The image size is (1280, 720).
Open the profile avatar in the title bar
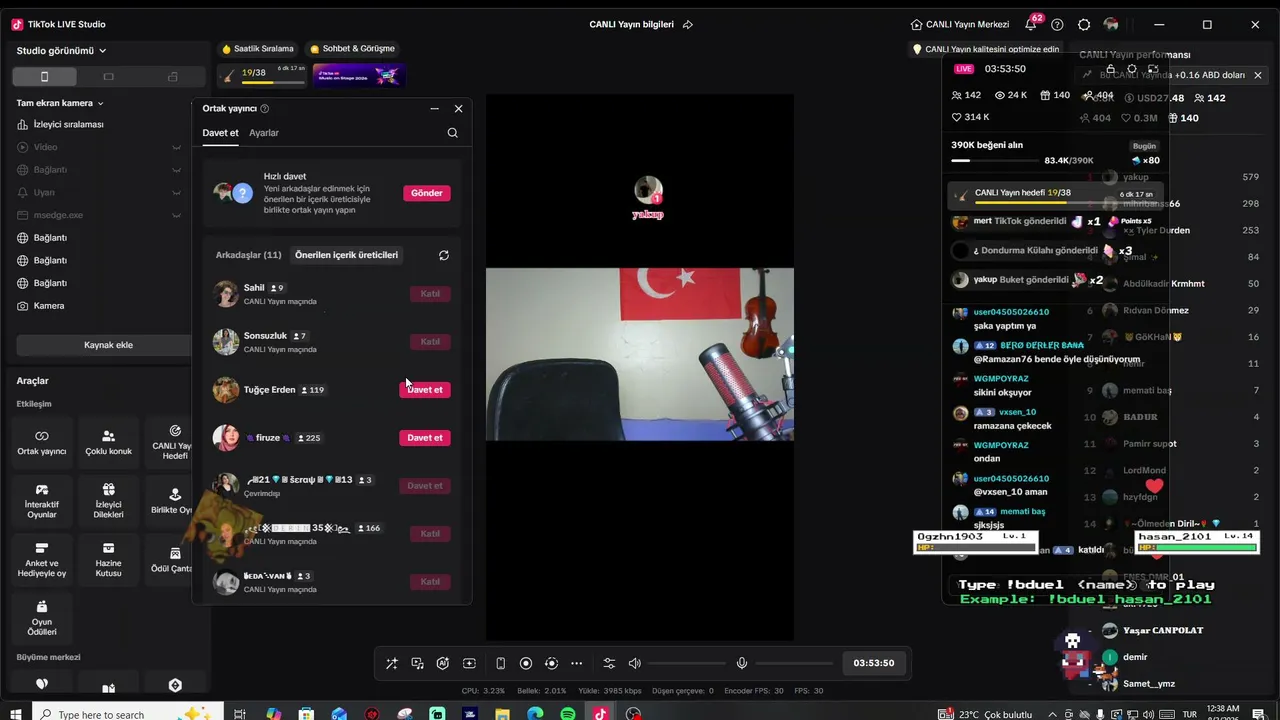pyautogui.click(x=1111, y=25)
